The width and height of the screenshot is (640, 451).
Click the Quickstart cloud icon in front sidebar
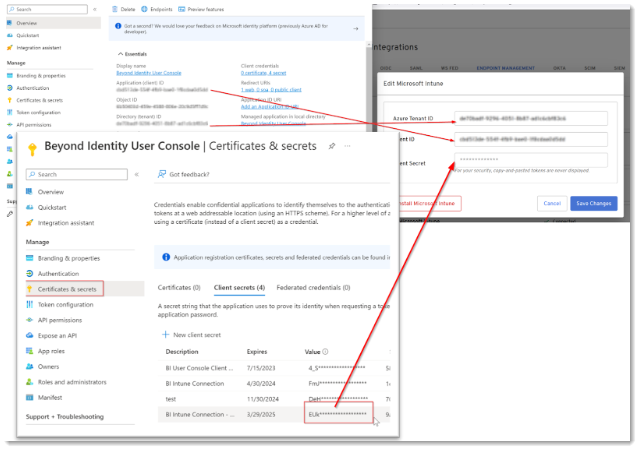(x=30, y=209)
